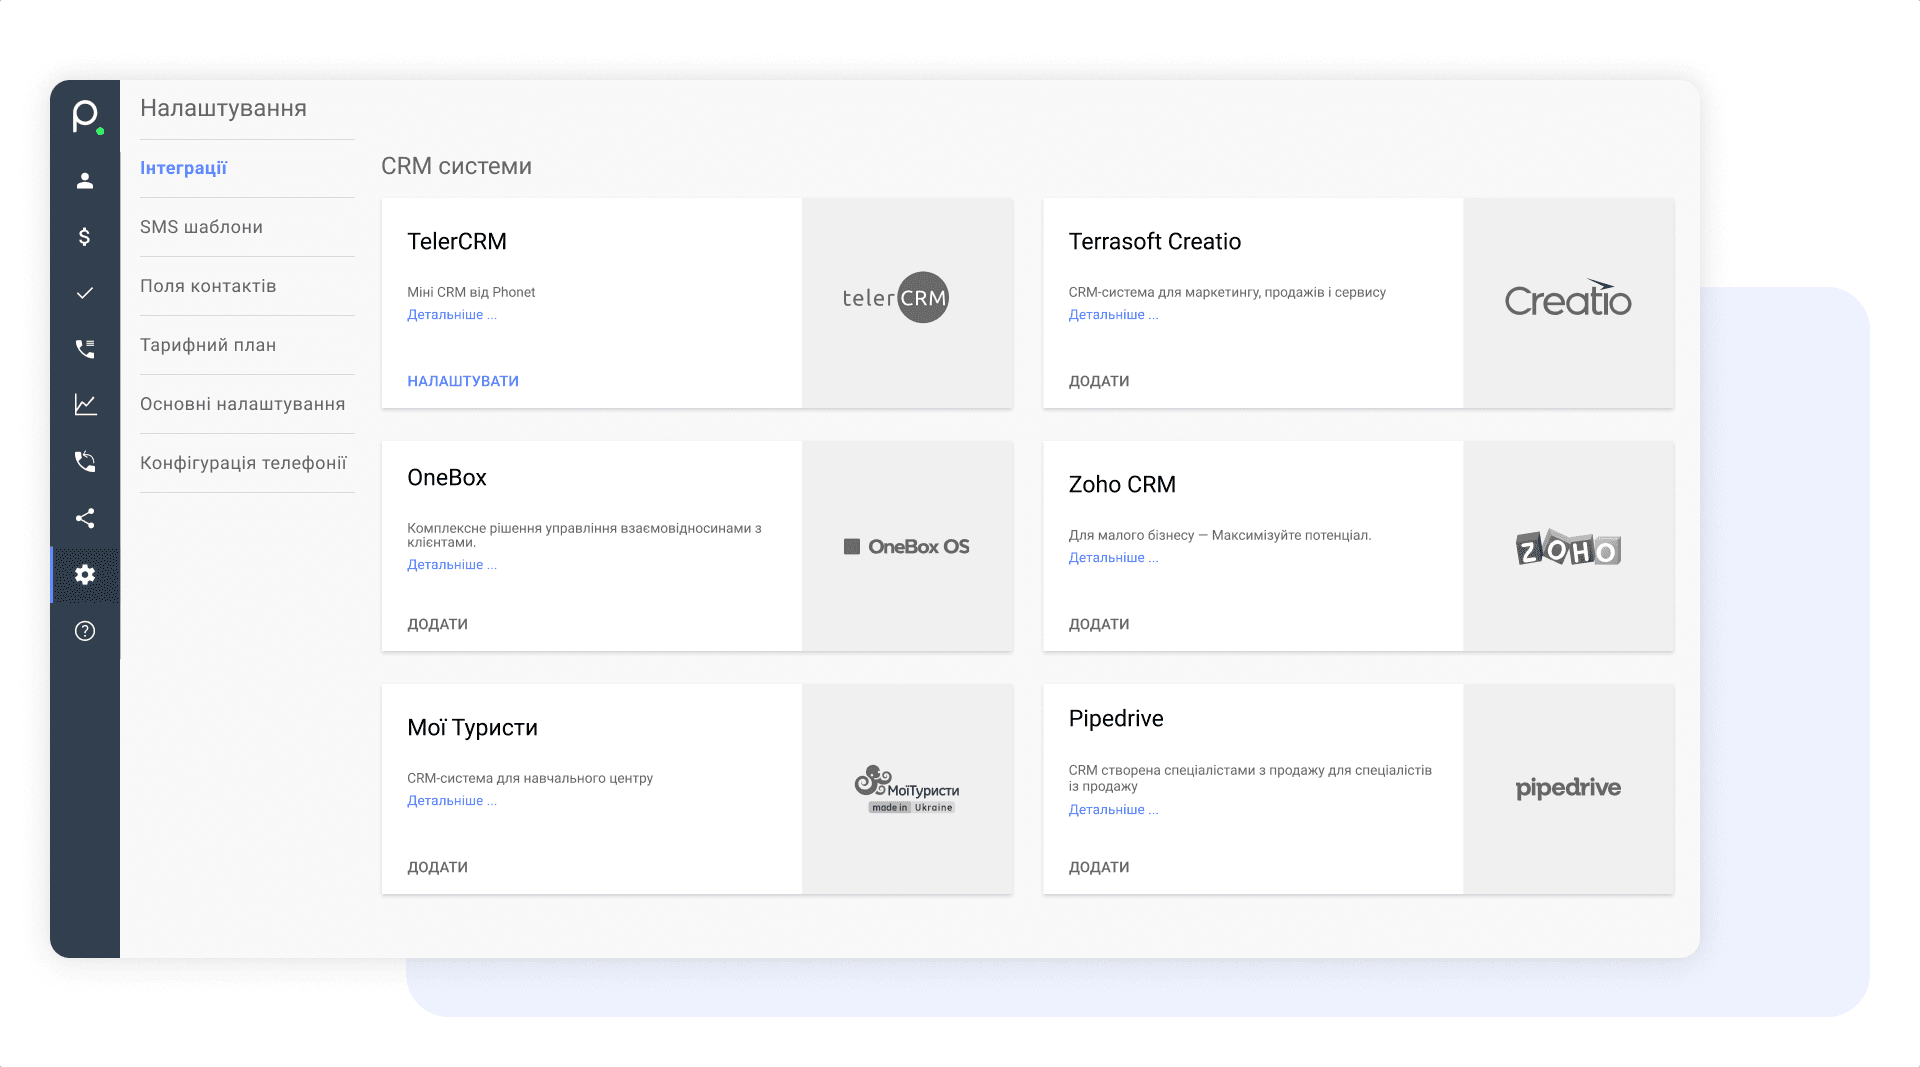1920x1067 pixels.
Task: Click the CRM системи section heading
Action: 456,166
